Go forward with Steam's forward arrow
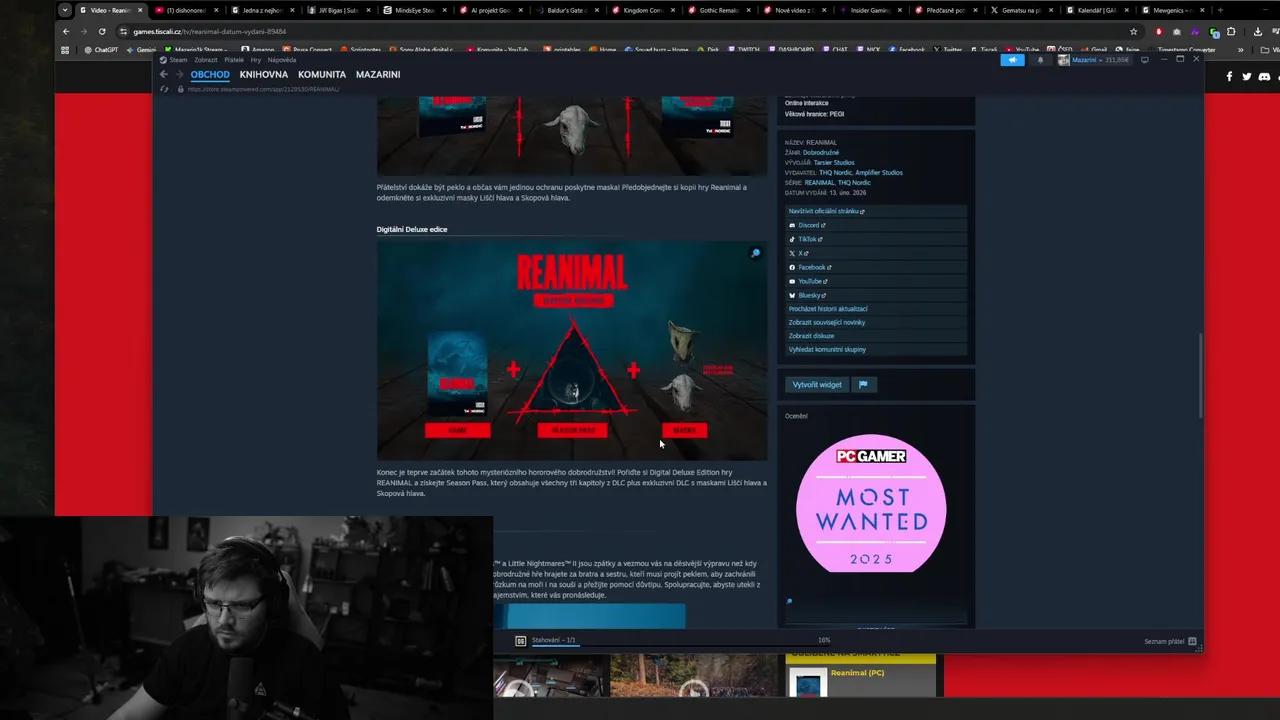 point(179,75)
